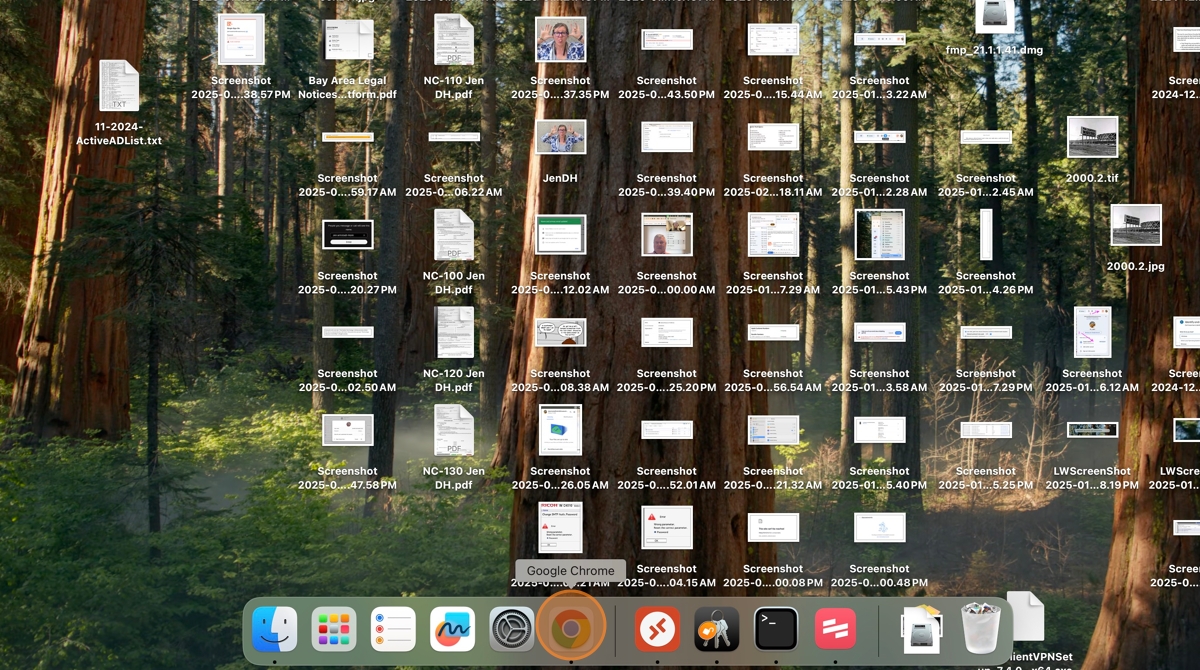Open Finder from the Dock

(274, 629)
